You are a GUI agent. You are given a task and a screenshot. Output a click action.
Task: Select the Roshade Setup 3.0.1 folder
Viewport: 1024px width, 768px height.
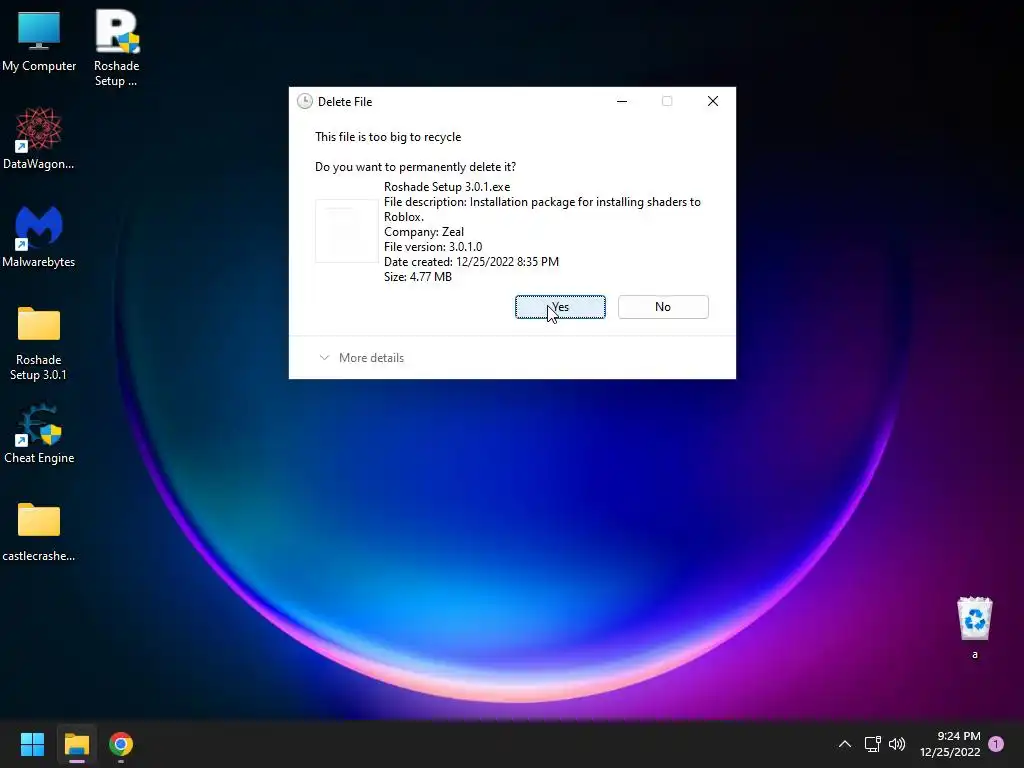click(x=39, y=342)
